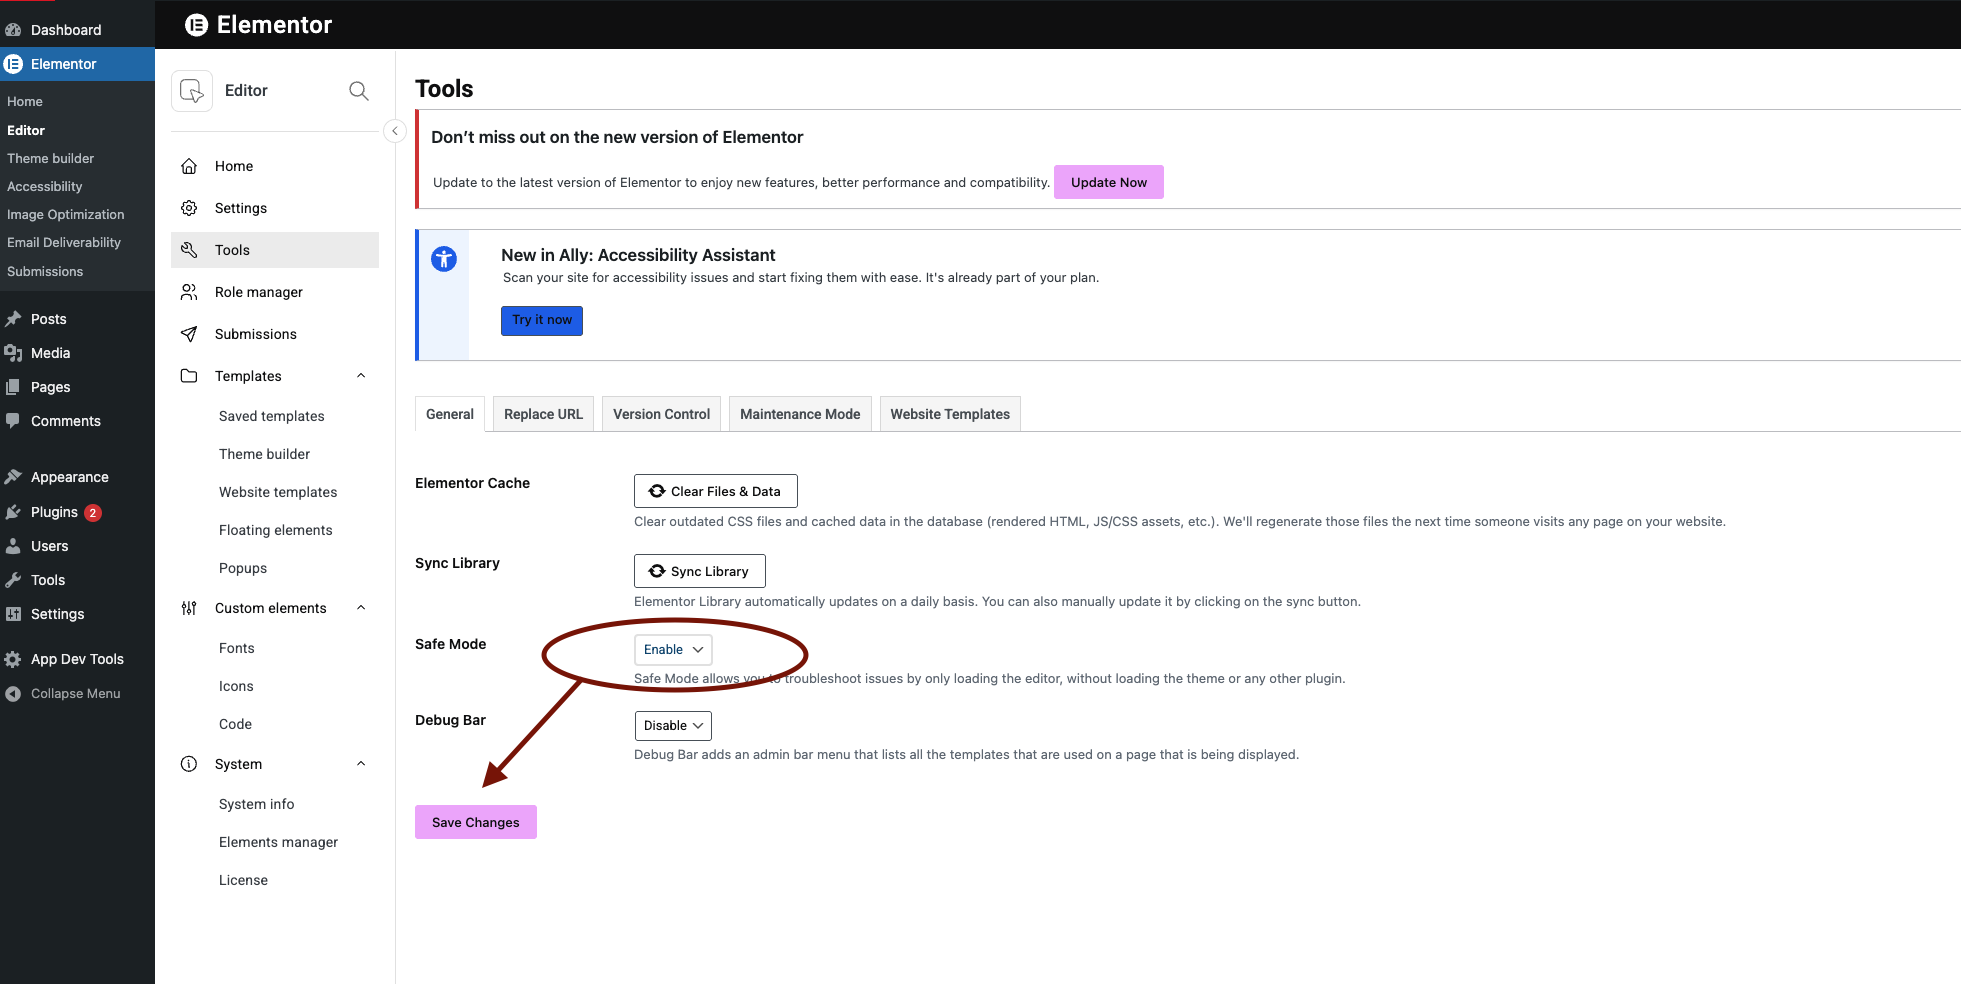Click the Home house icon
The height and width of the screenshot is (984, 1961).
(x=189, y=166)
